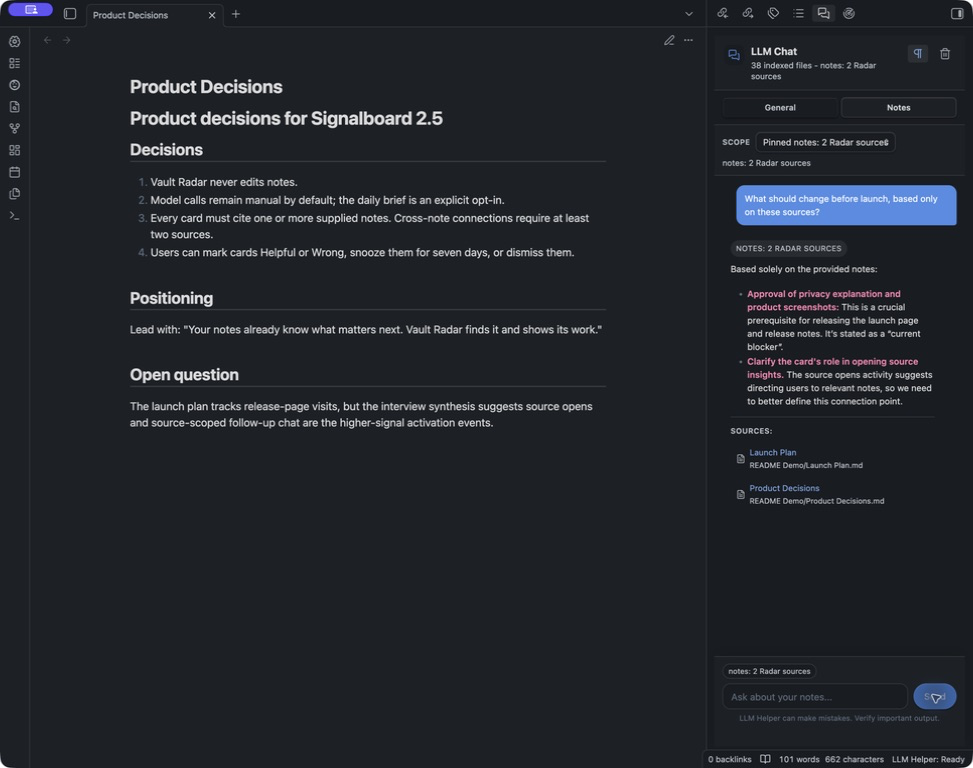This screenshot has width=973, height=768.
Task: Open the outline list panel icon
Action: coord(798,13)
